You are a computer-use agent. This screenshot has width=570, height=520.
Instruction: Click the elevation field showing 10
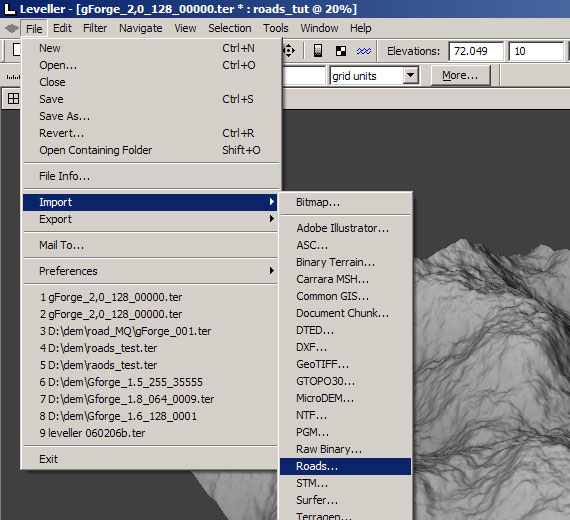pyautogui.click(x=536, y=51)
